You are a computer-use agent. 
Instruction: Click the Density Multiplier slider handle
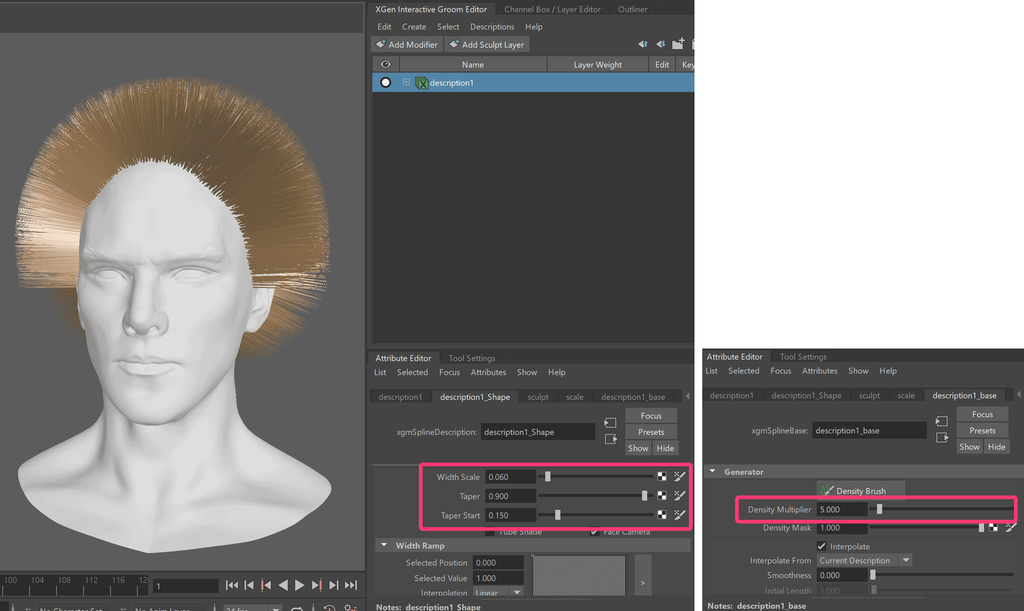click(879, 510)
